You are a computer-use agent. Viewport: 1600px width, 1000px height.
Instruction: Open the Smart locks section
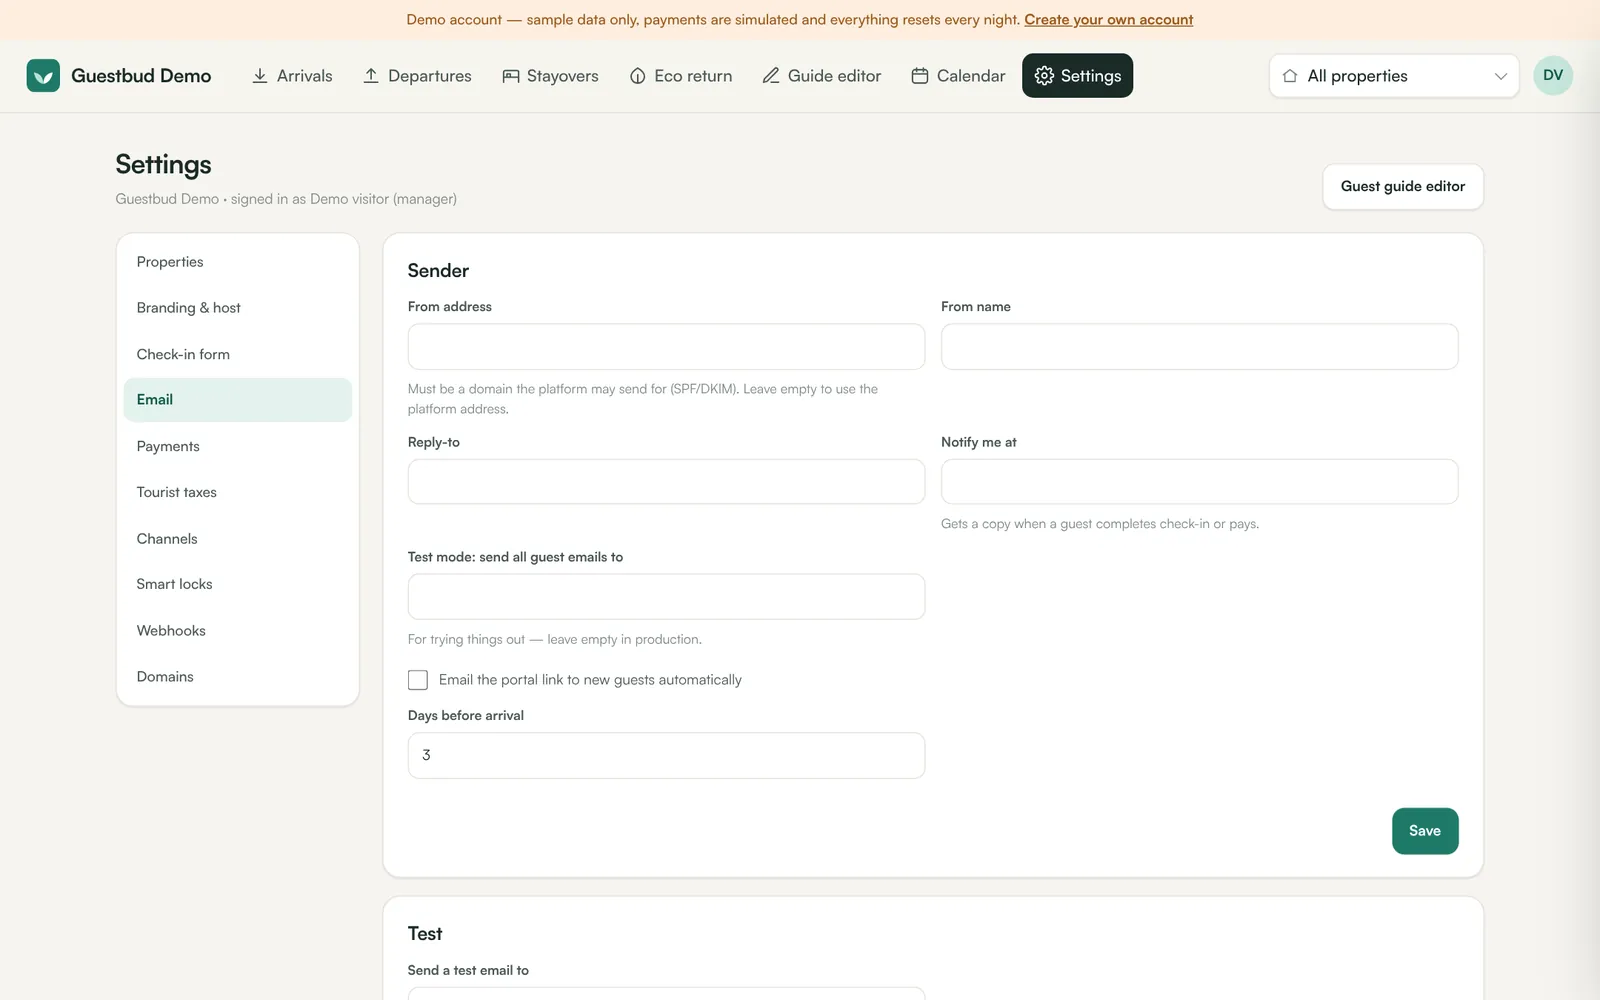pyautogui.click(x=238, y=584)
